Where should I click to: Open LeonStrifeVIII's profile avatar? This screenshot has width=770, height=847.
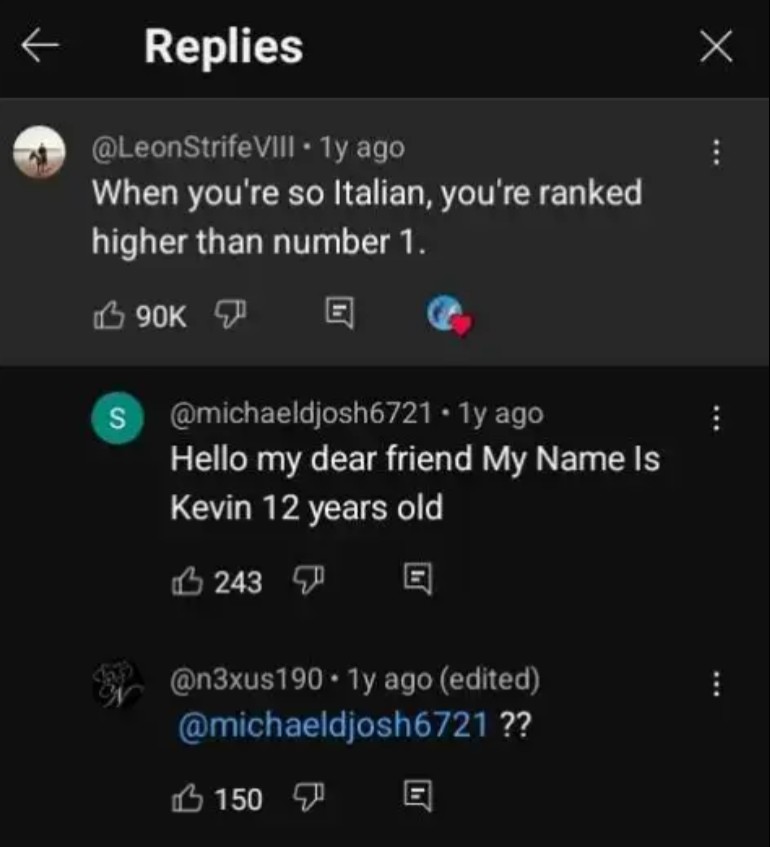(x=39, y=153)
